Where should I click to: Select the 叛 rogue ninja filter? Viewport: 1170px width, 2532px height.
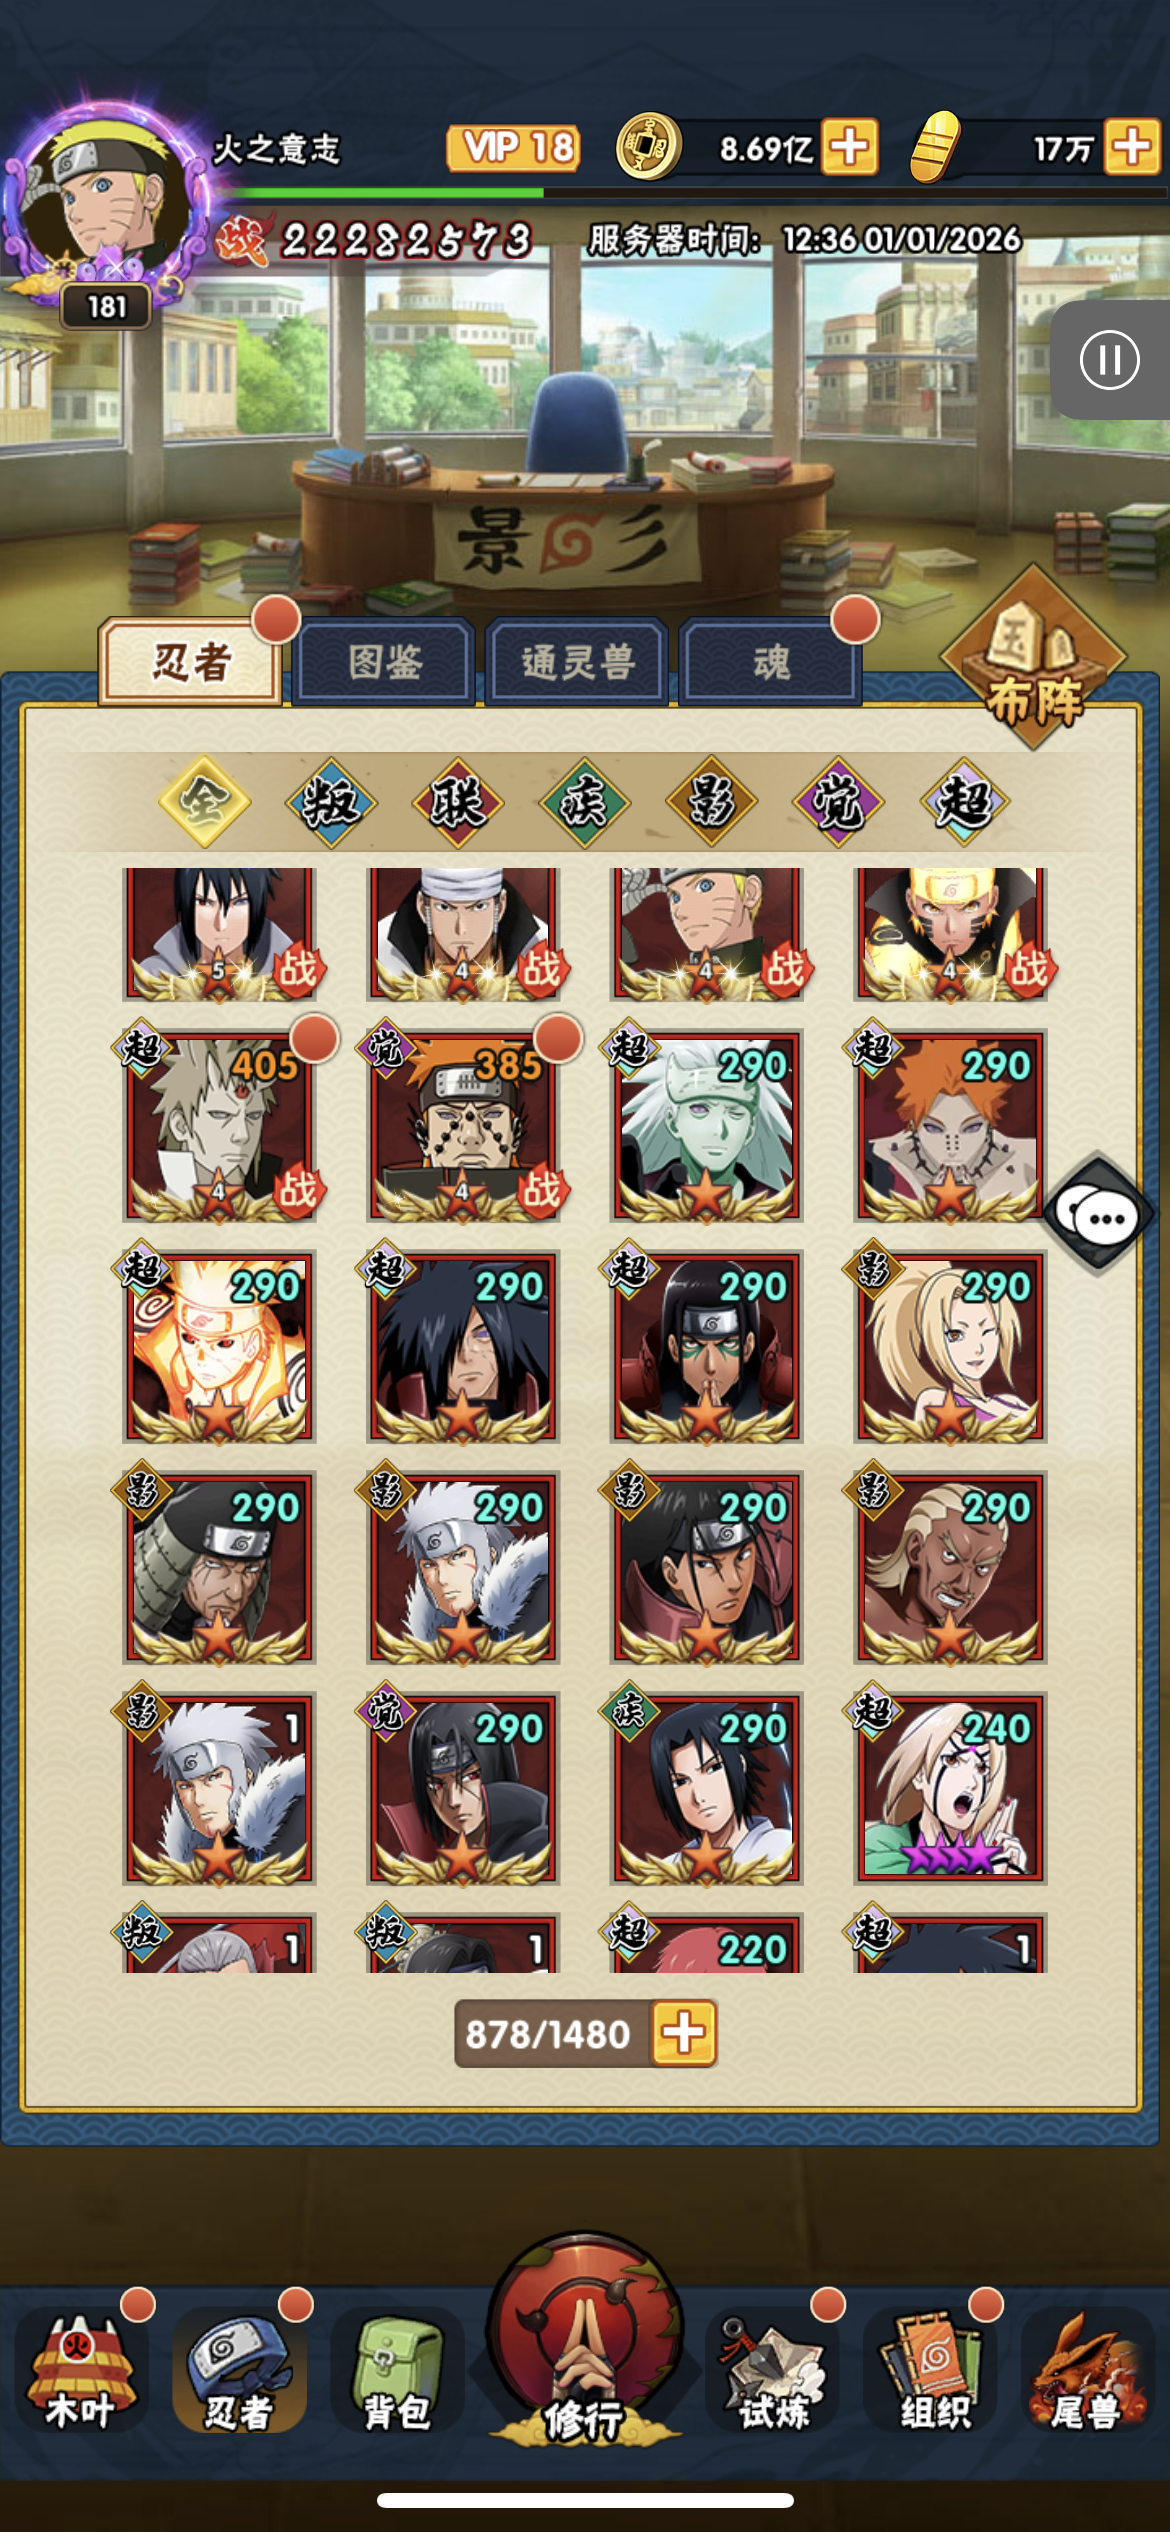pos(331,802)
